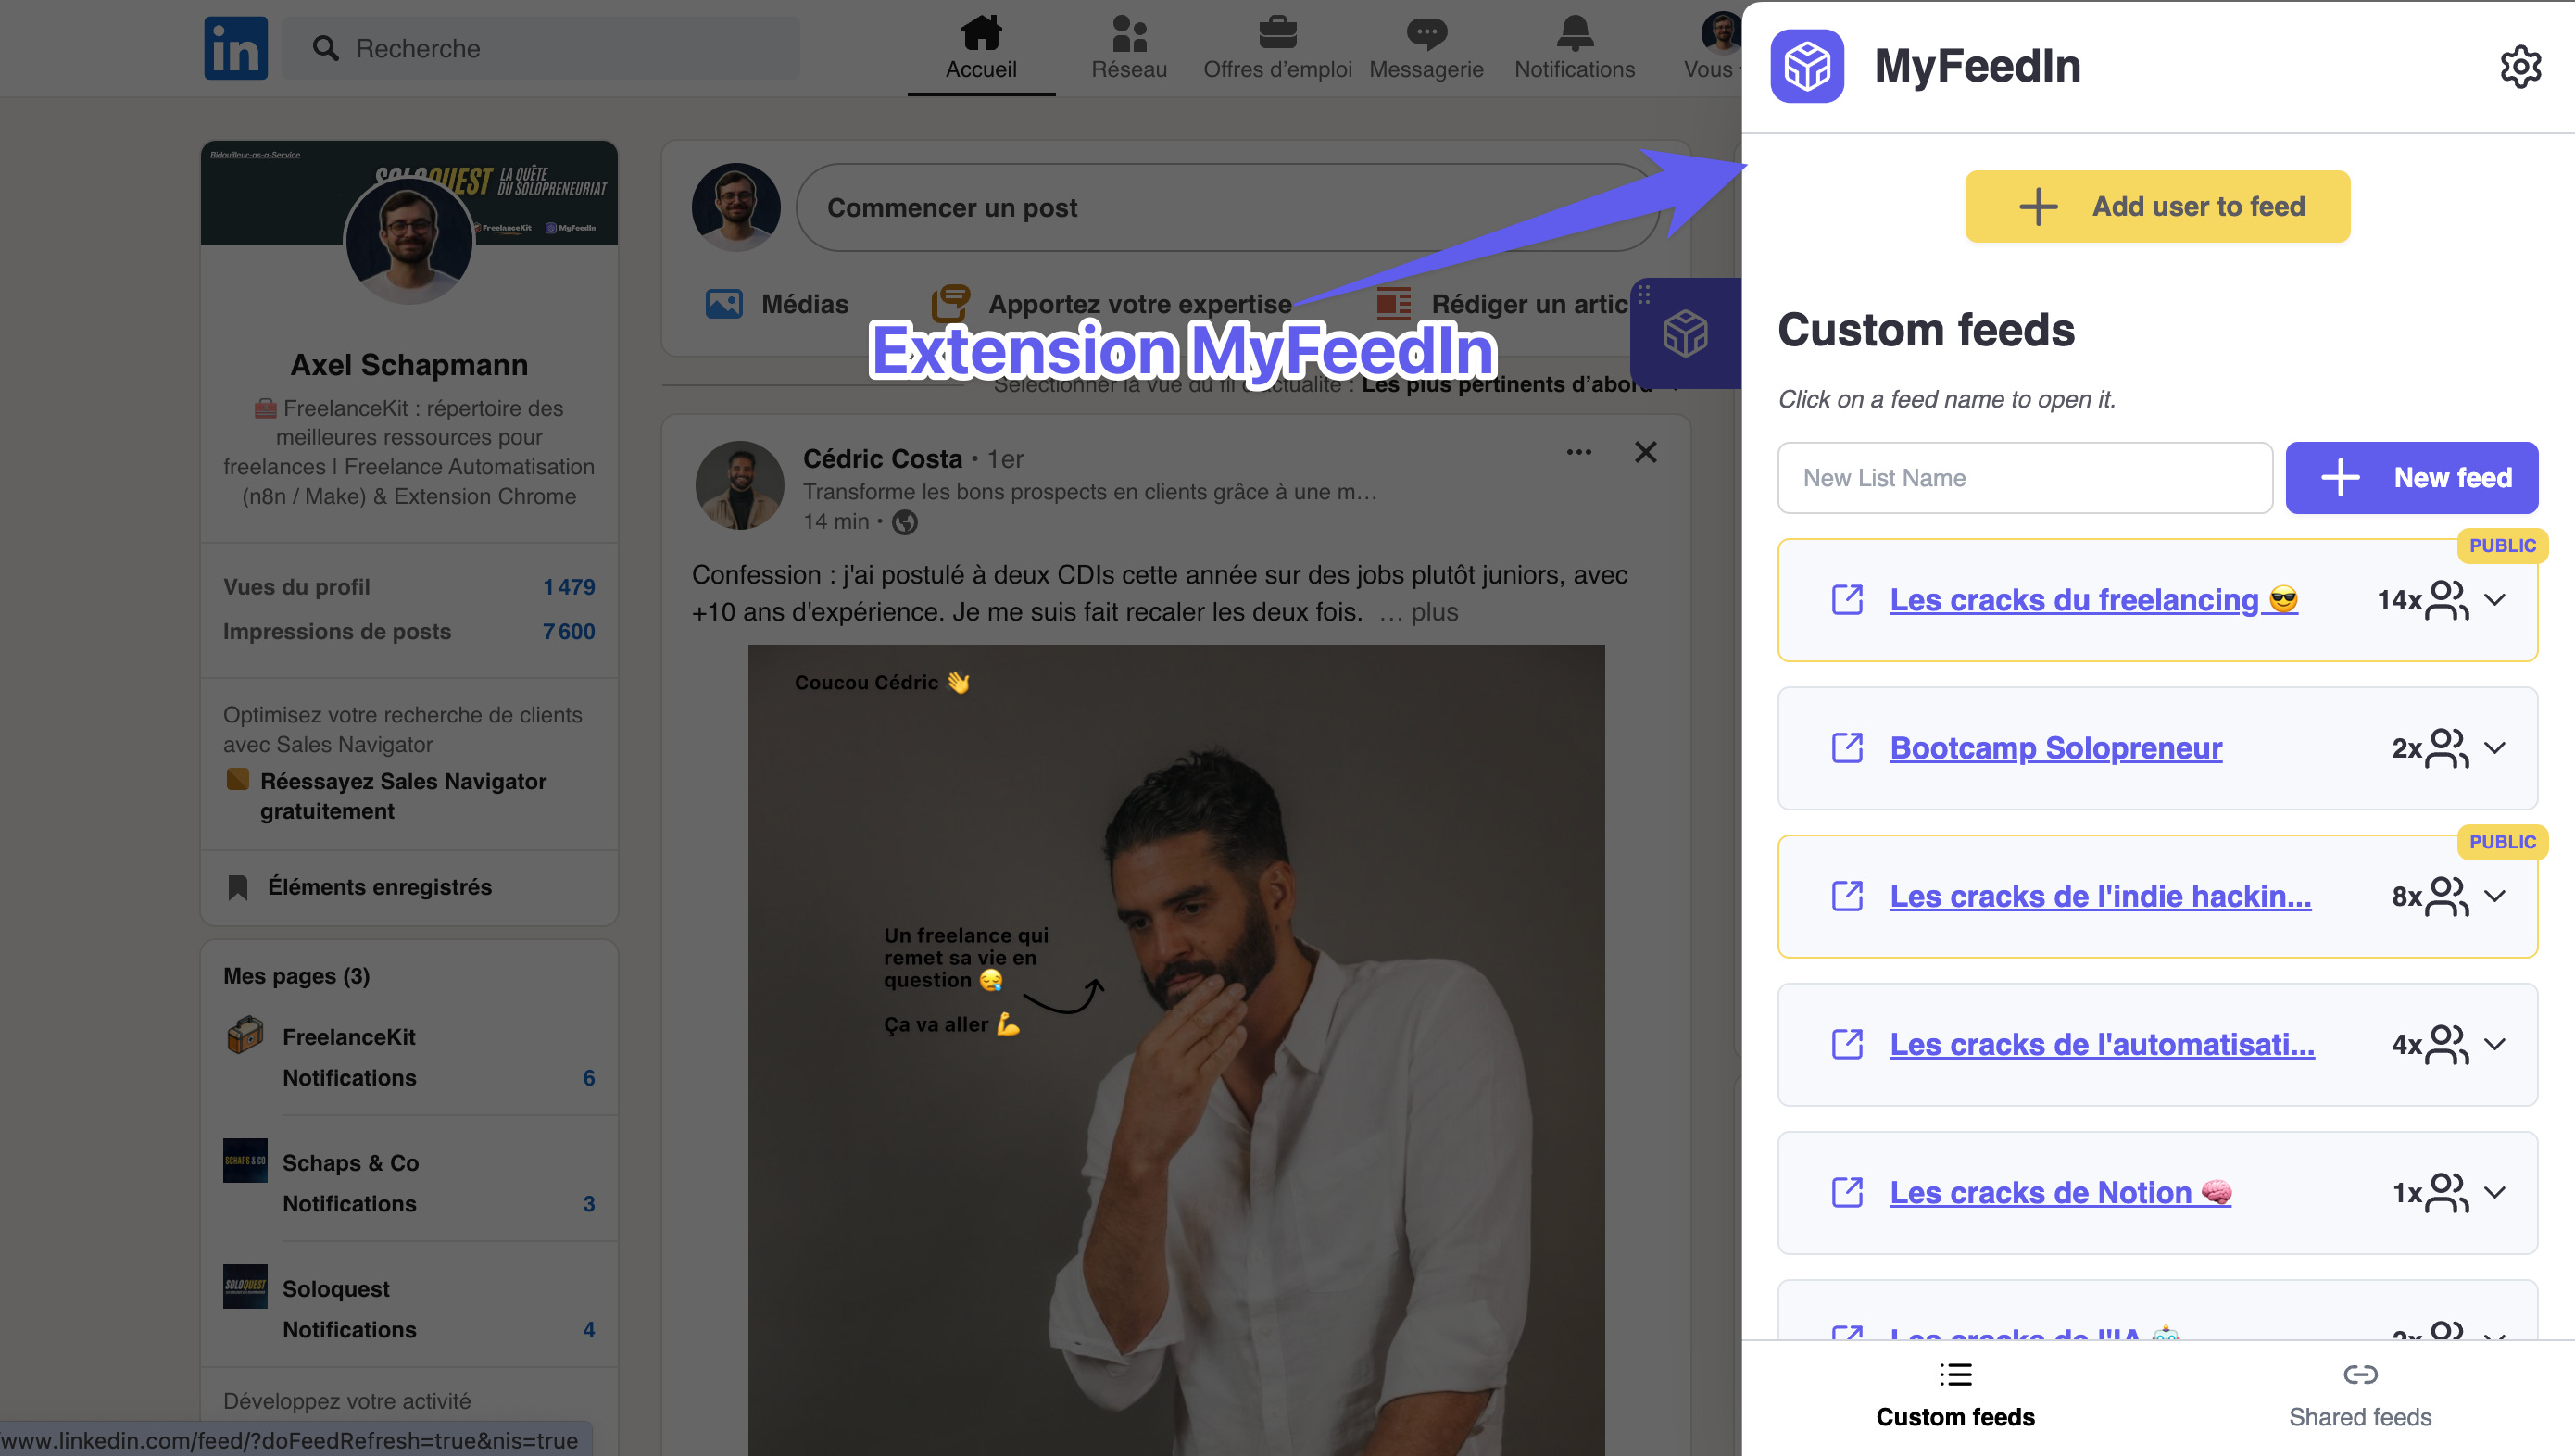This screenshot has width=2575, height=1456.
Task: Open Offres d'emploi briefcase icon
Action: (x=1277, y=34)
